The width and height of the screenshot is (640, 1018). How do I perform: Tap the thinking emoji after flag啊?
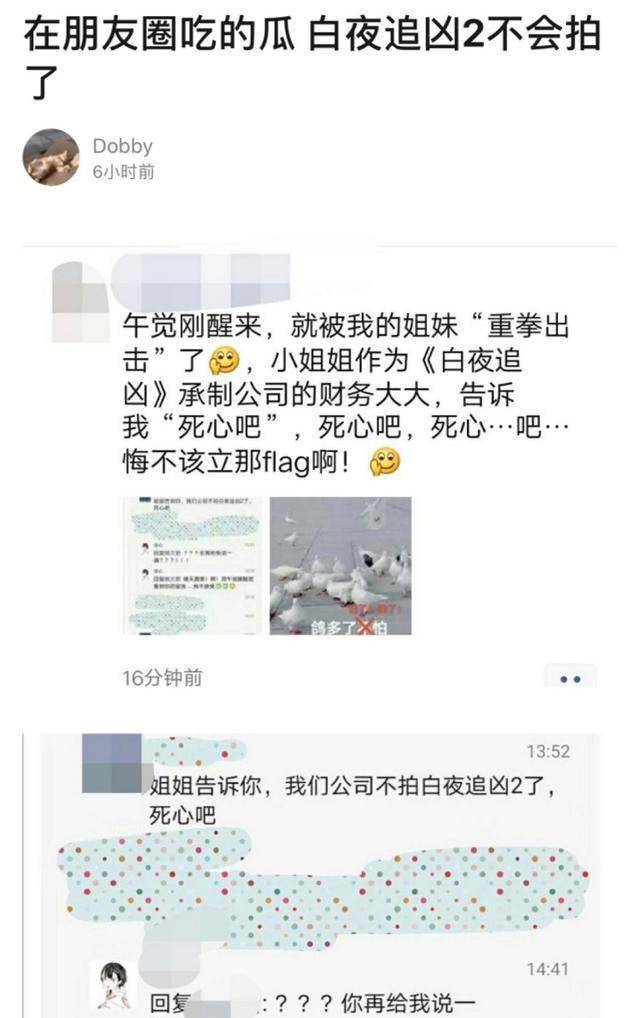point(384,462)
